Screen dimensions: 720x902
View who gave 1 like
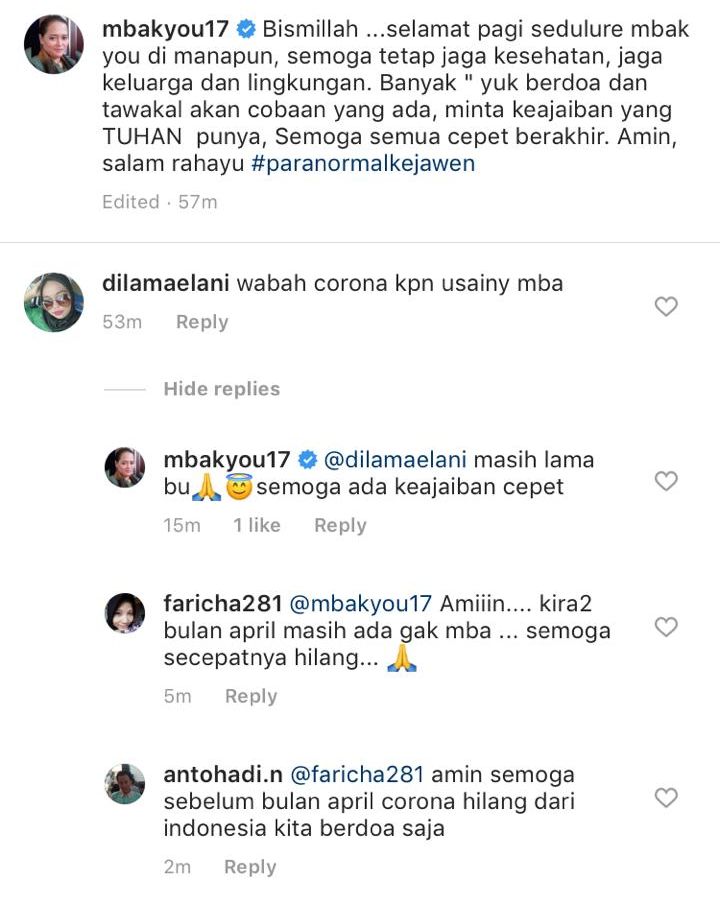point(256,525)
